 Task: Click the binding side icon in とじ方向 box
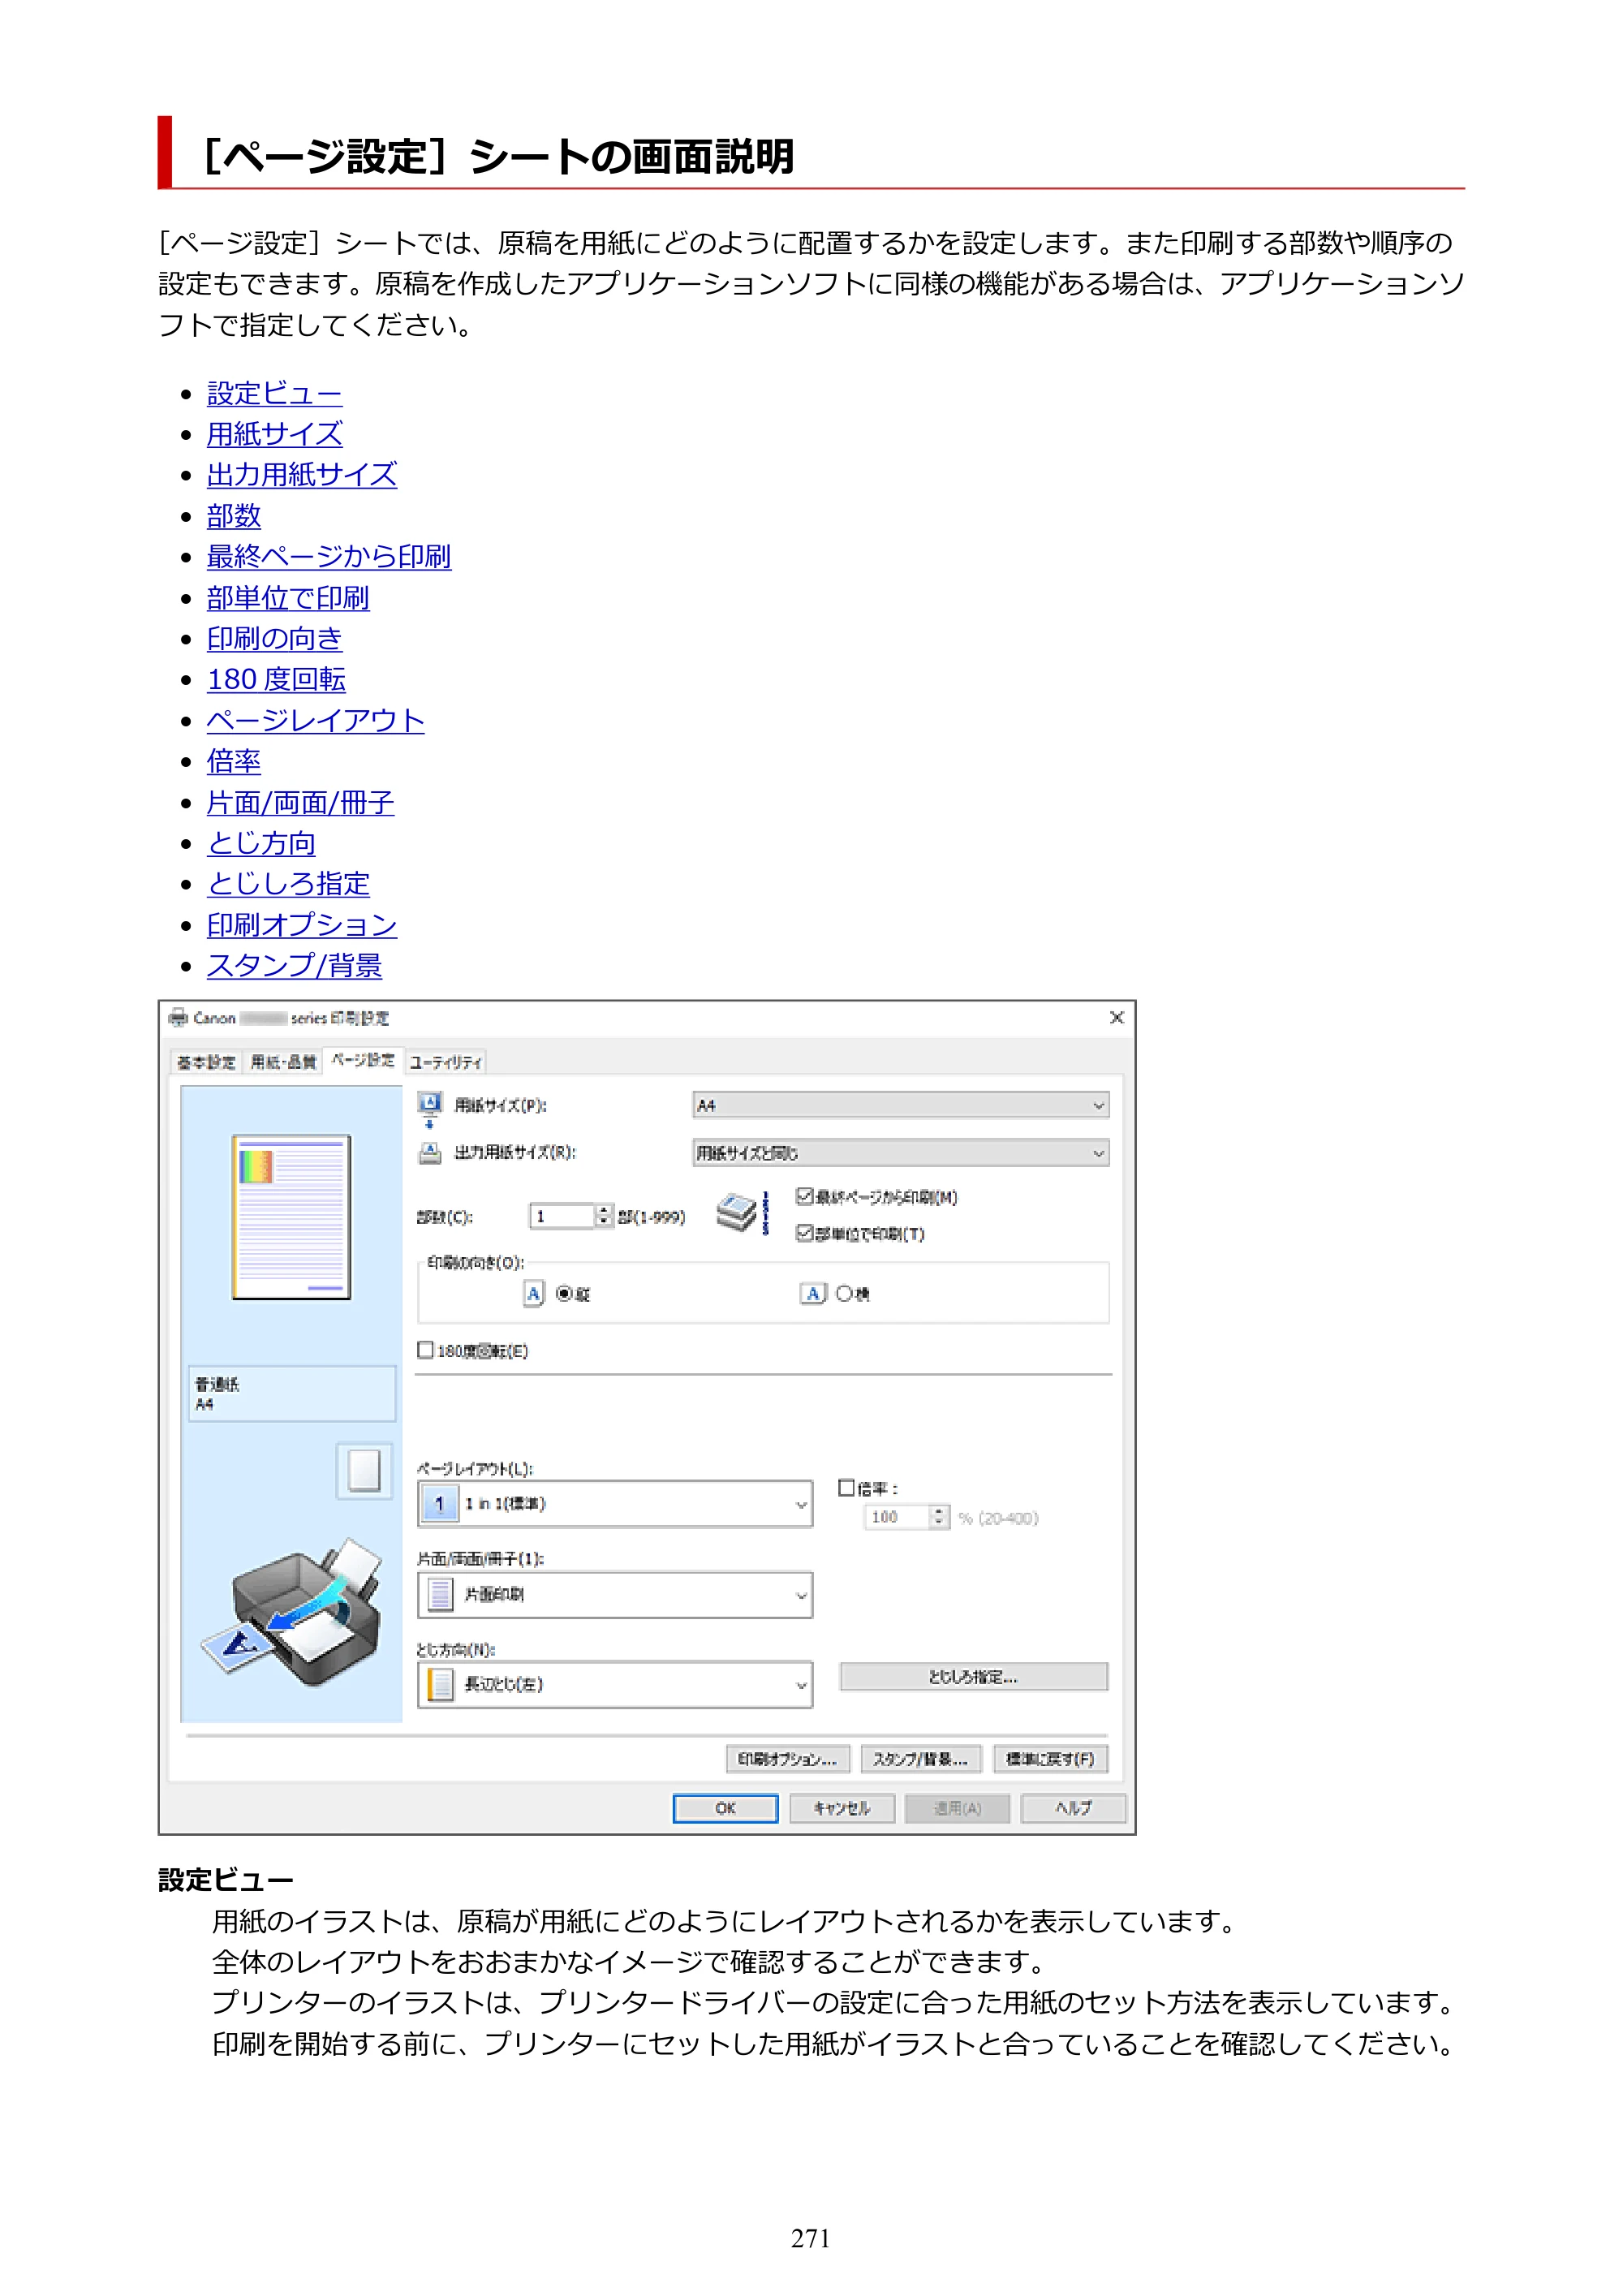(x=440, y=1685)
